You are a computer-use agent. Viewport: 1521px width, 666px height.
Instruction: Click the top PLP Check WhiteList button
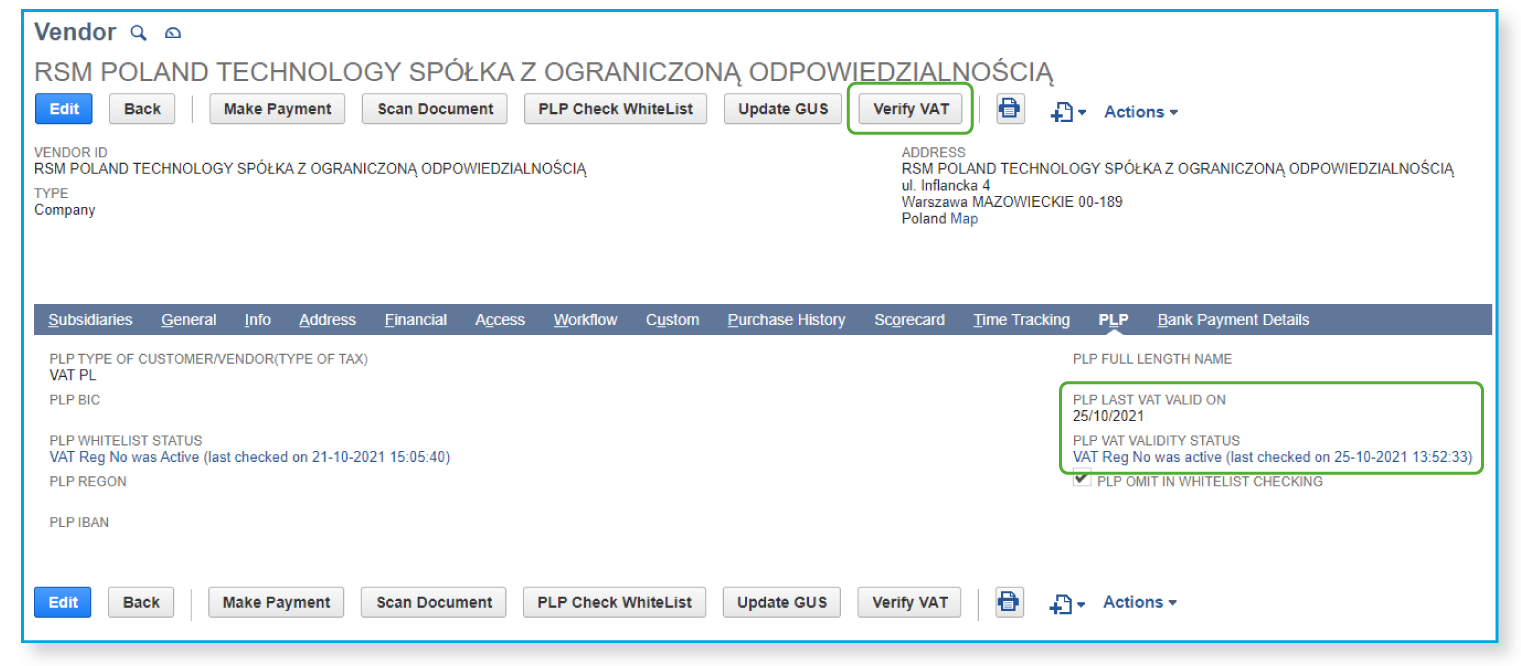point(616,109)
